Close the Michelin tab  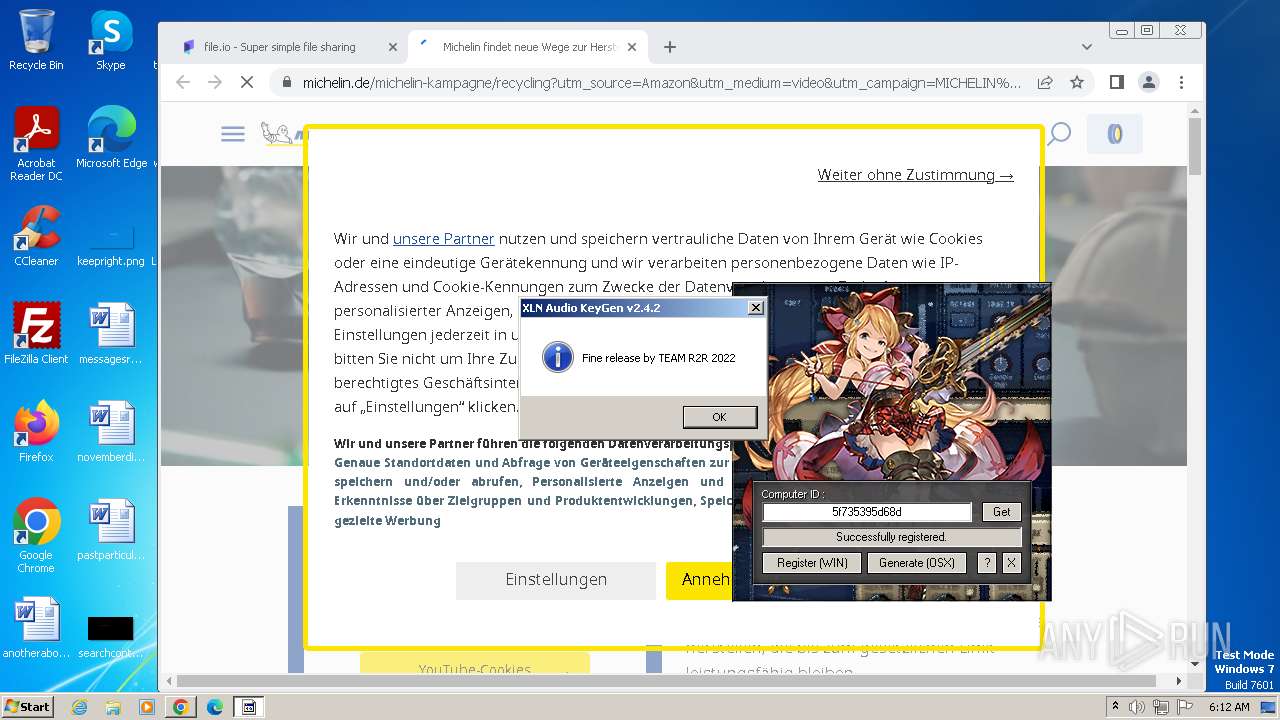tap(633, 47)
